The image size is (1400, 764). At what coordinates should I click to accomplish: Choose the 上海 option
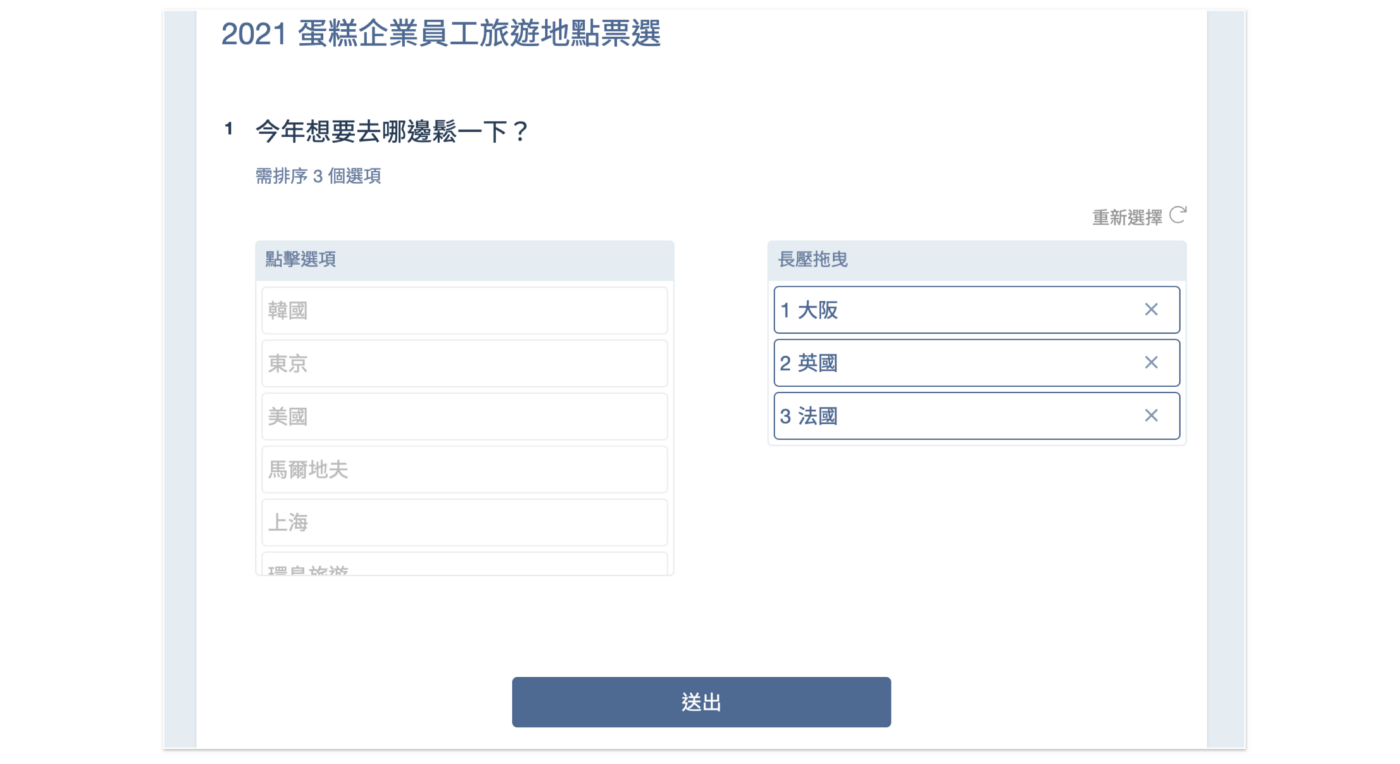(x=464, y=523)
